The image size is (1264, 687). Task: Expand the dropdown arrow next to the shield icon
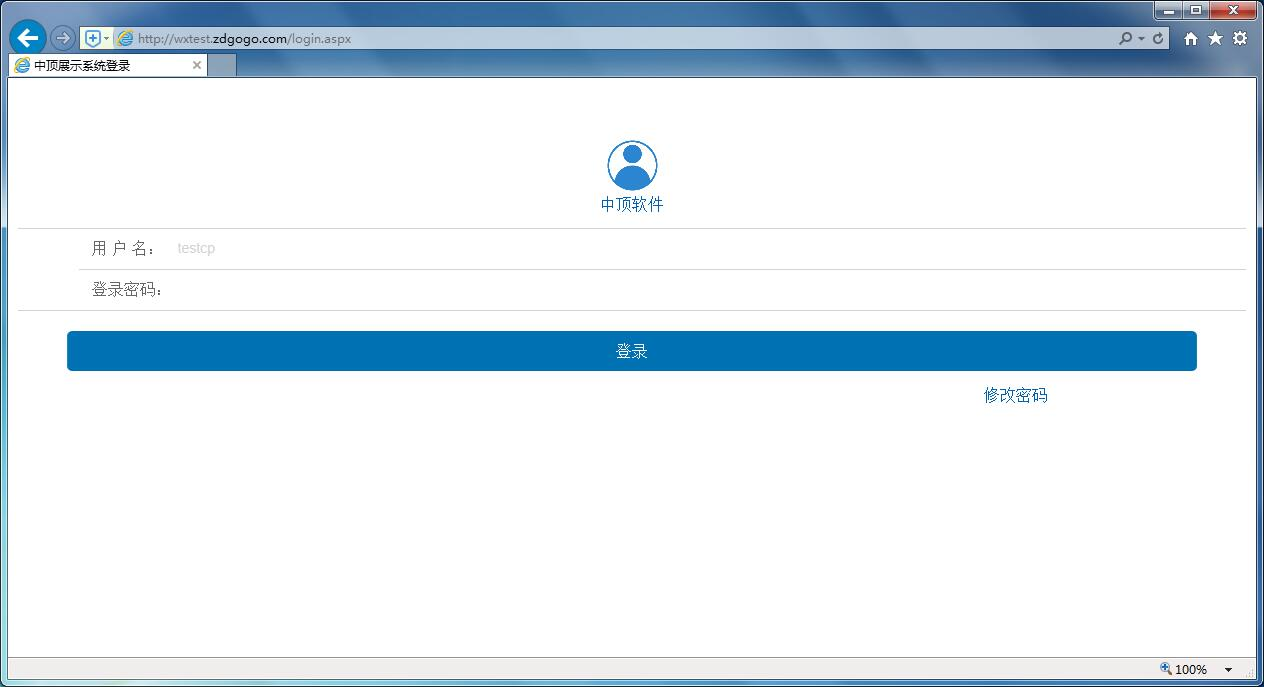107,38
